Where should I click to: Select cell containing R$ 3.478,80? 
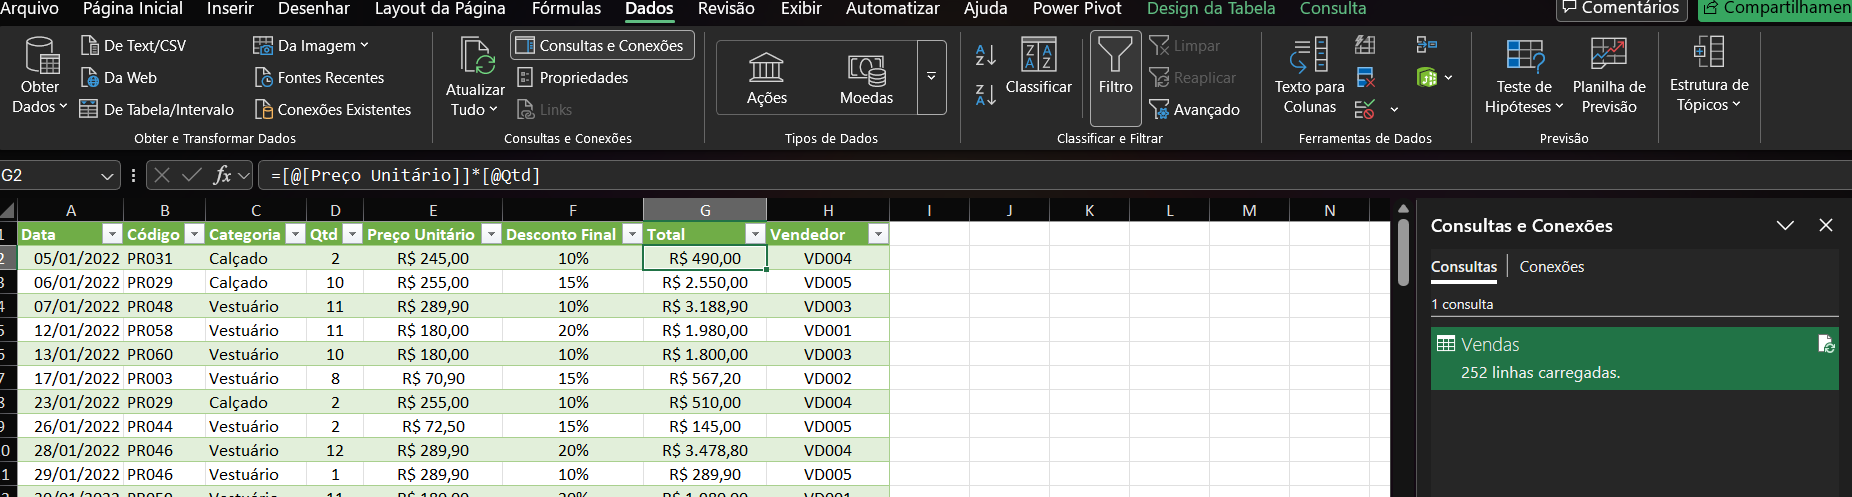(705, 450)
